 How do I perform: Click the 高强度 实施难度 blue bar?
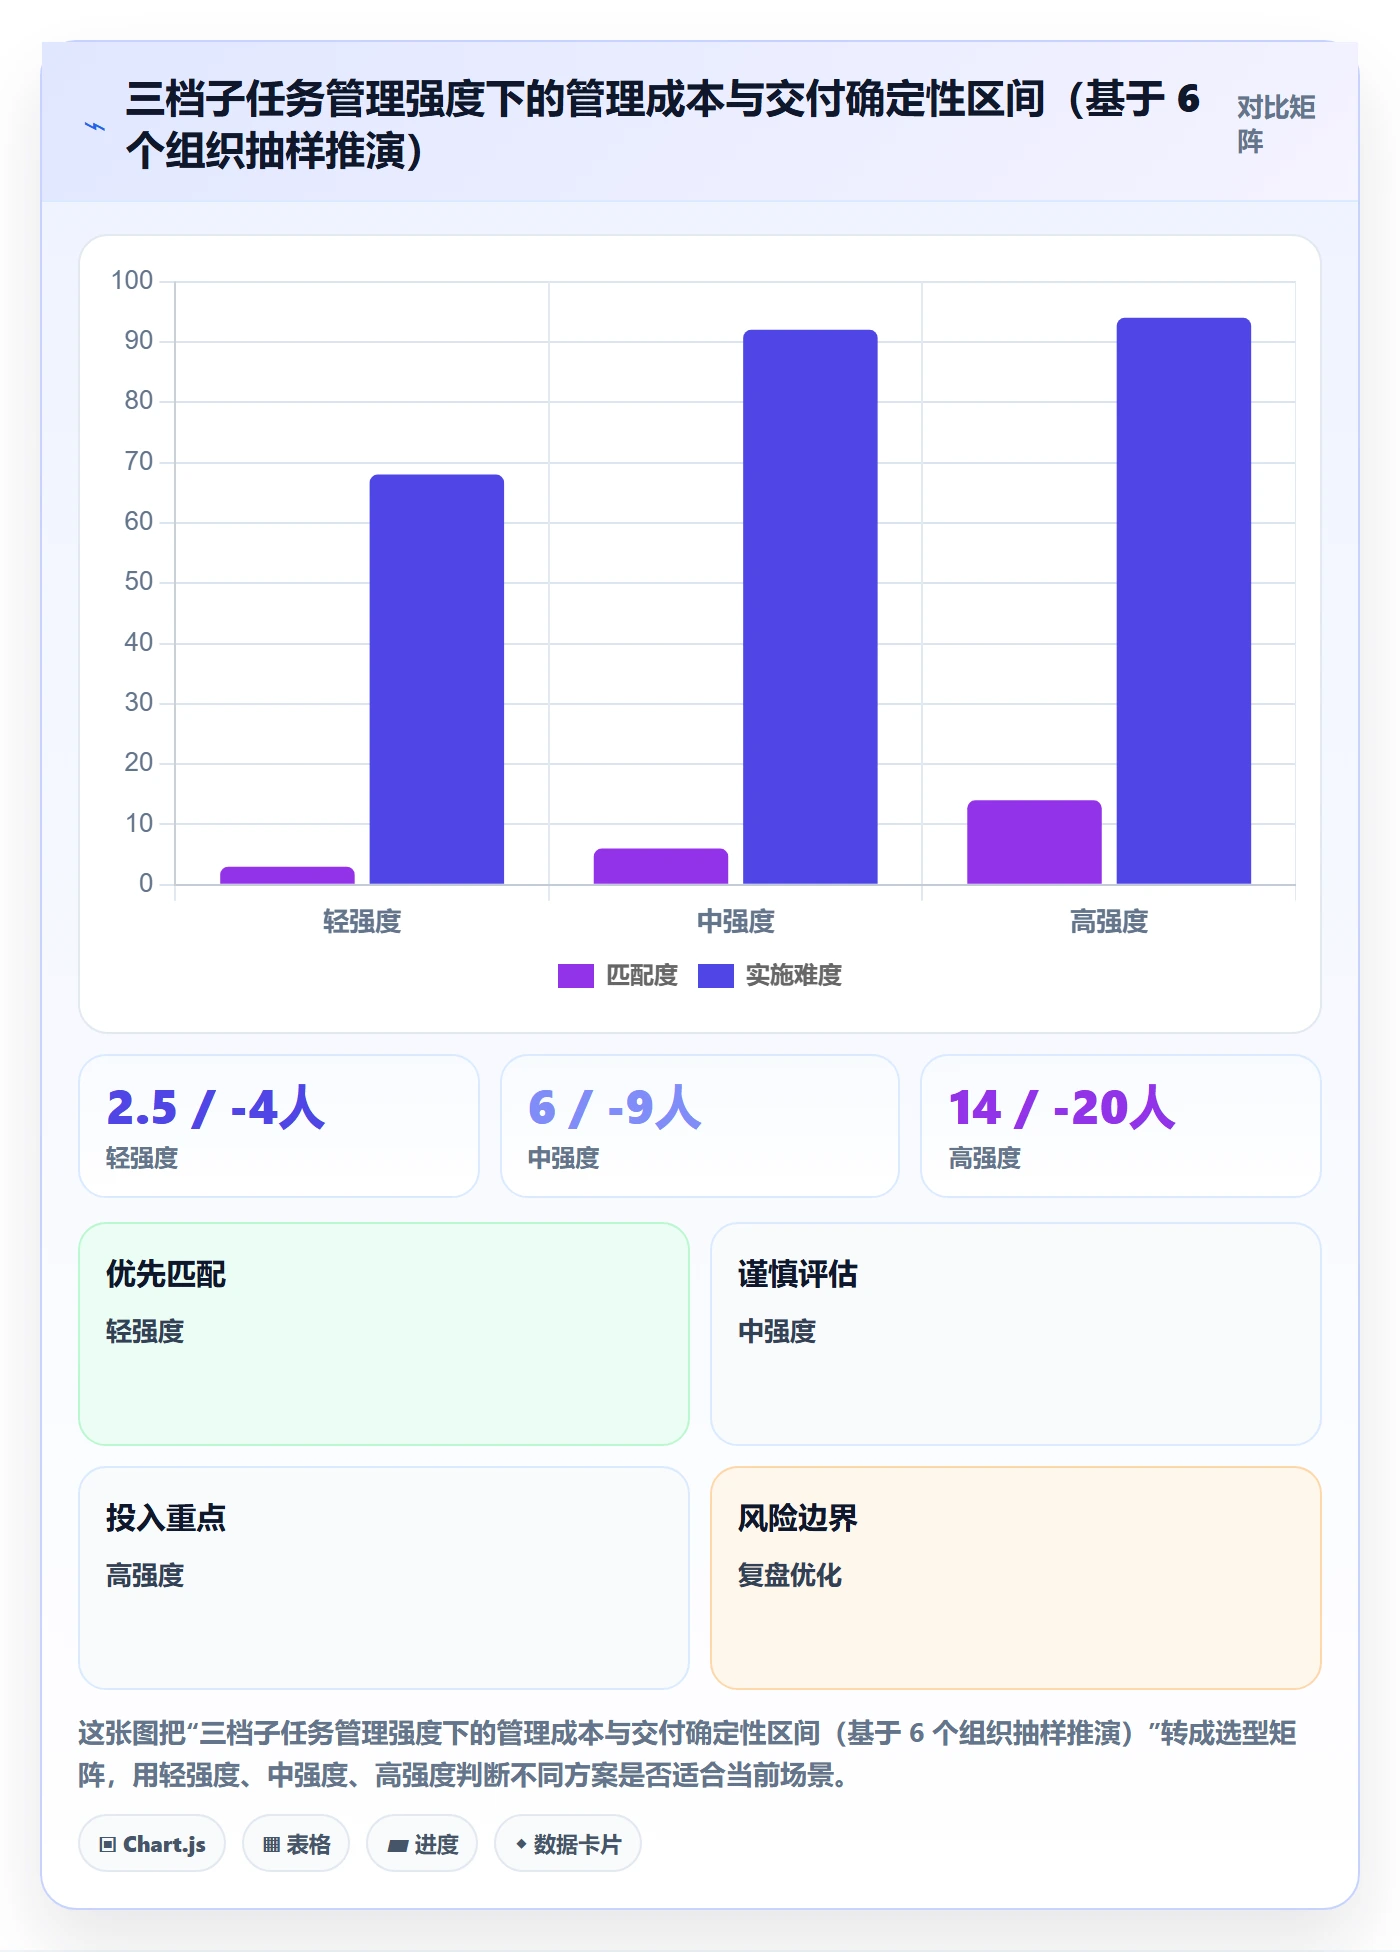click(x=1183, y=601)
